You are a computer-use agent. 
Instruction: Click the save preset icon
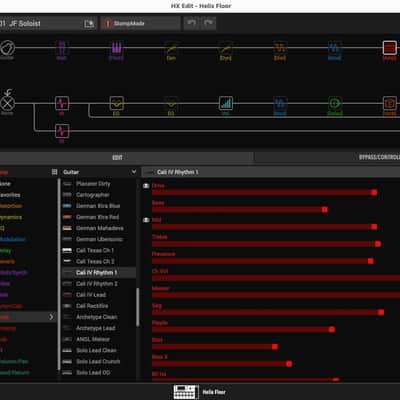pos(89,24)
